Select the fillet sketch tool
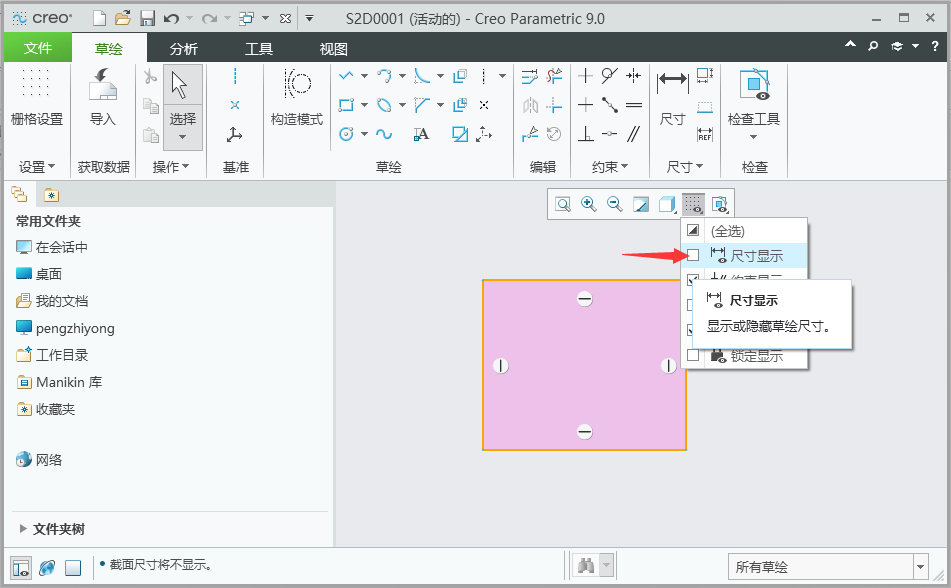The height and width of the screenshot is (588, 951). (422, 76)
